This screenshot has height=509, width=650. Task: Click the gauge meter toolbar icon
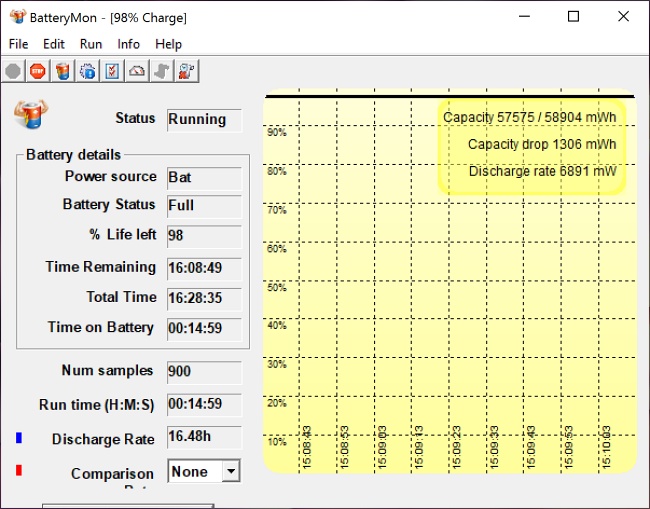click(x=137, y=71)
